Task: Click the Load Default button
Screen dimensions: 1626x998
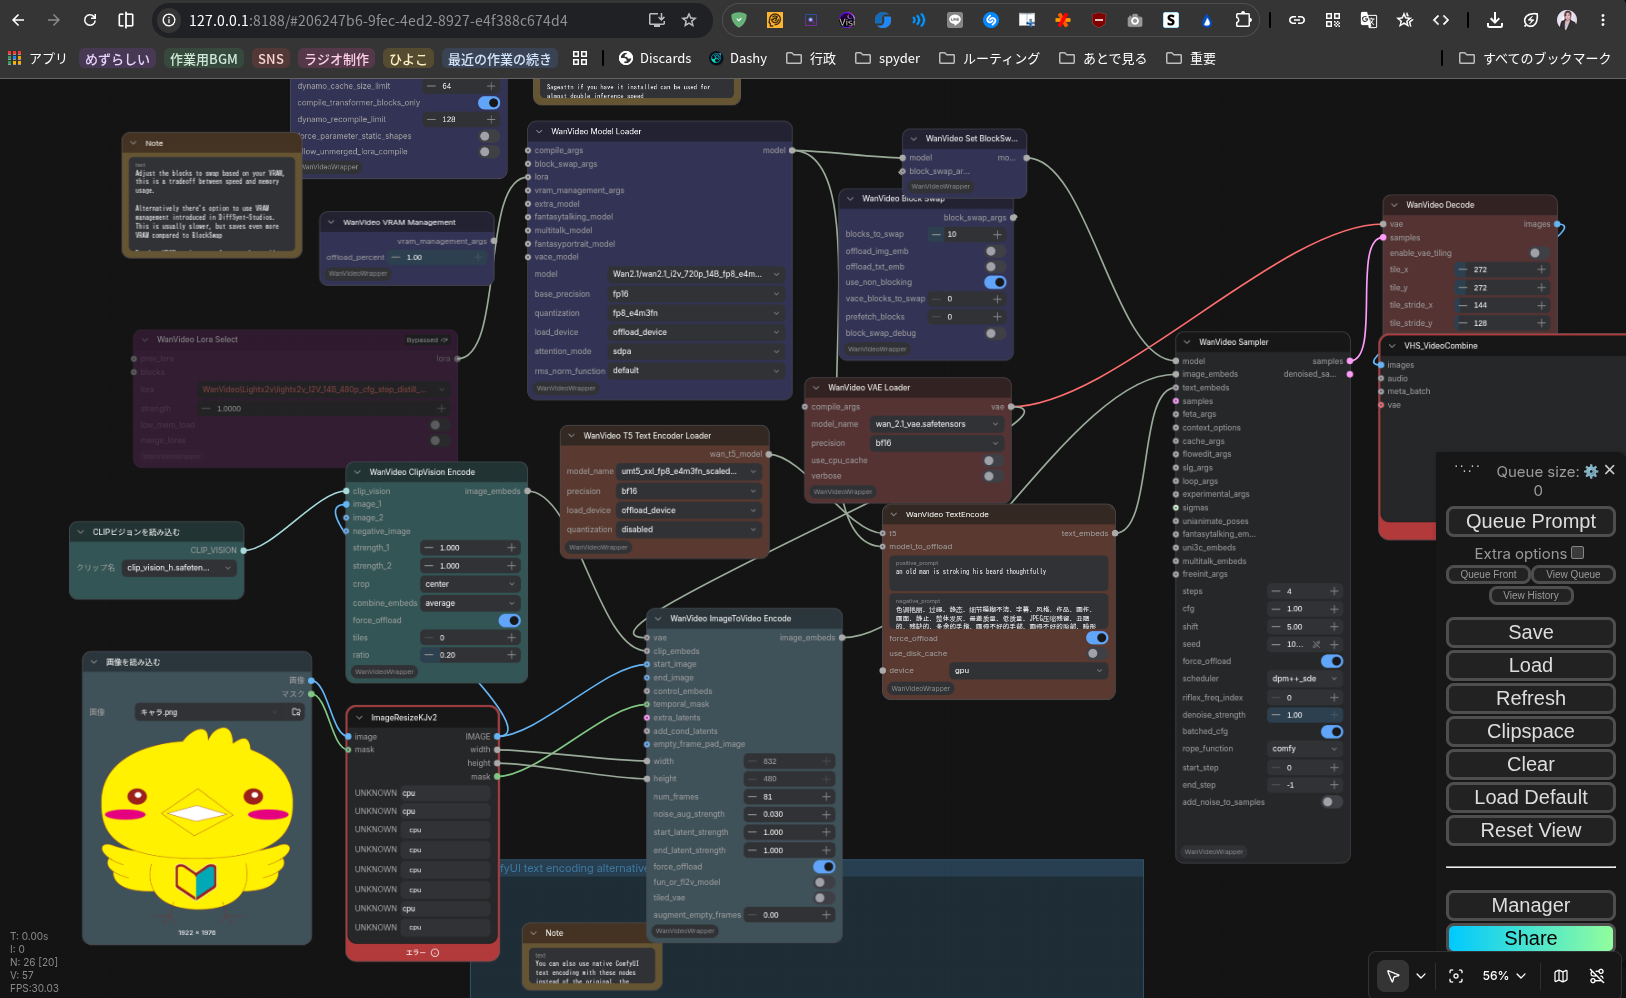Action: [x=1531, y=797]
